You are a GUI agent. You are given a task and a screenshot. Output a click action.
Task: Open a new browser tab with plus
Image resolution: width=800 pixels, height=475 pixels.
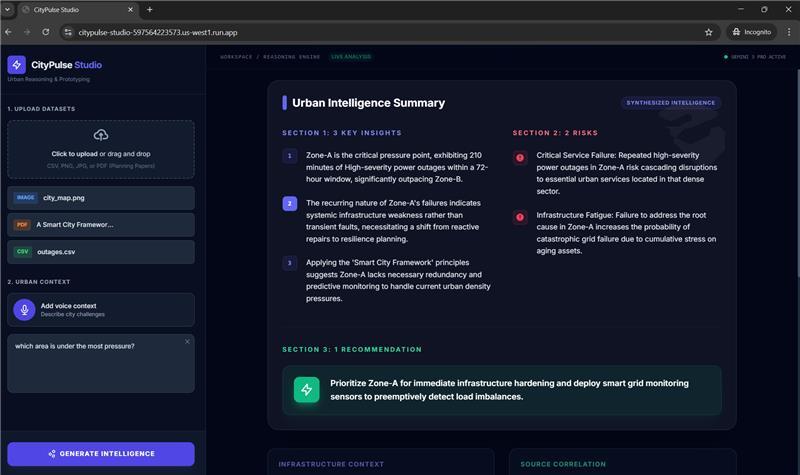149,9
